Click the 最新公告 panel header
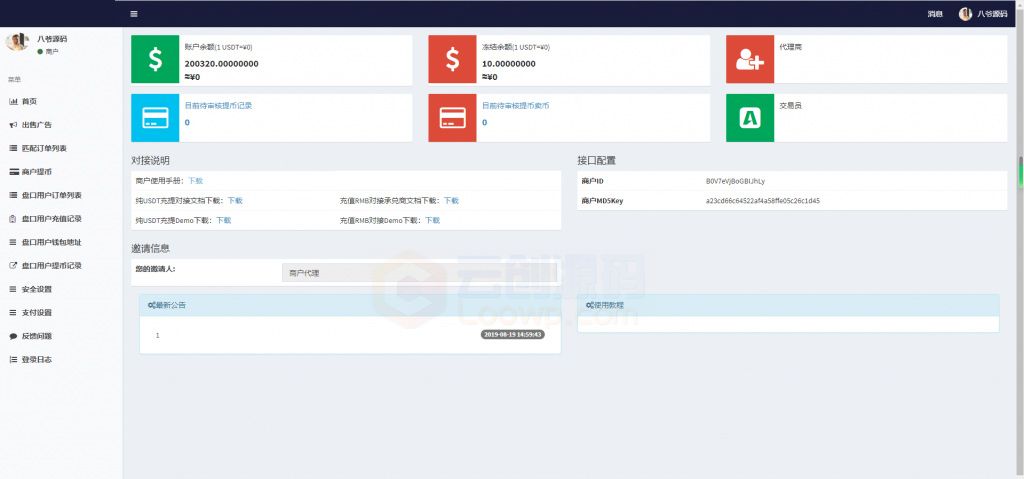Screen dimensions: 1024x479 (x=350, y=305)
